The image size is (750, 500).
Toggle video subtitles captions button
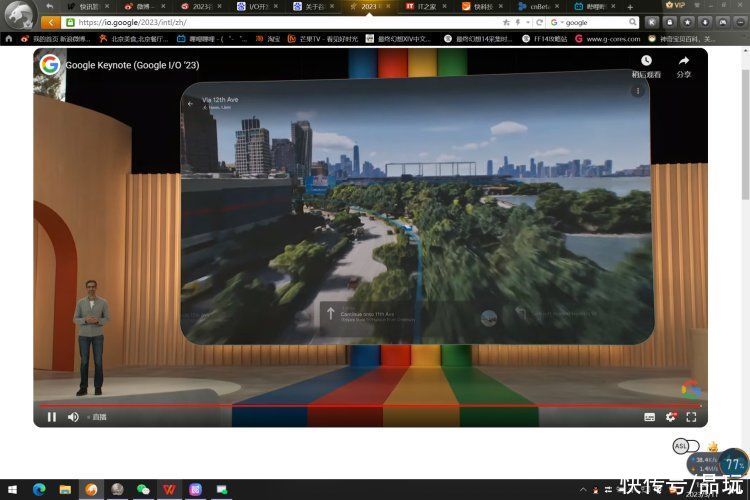[x=650, y=417]
